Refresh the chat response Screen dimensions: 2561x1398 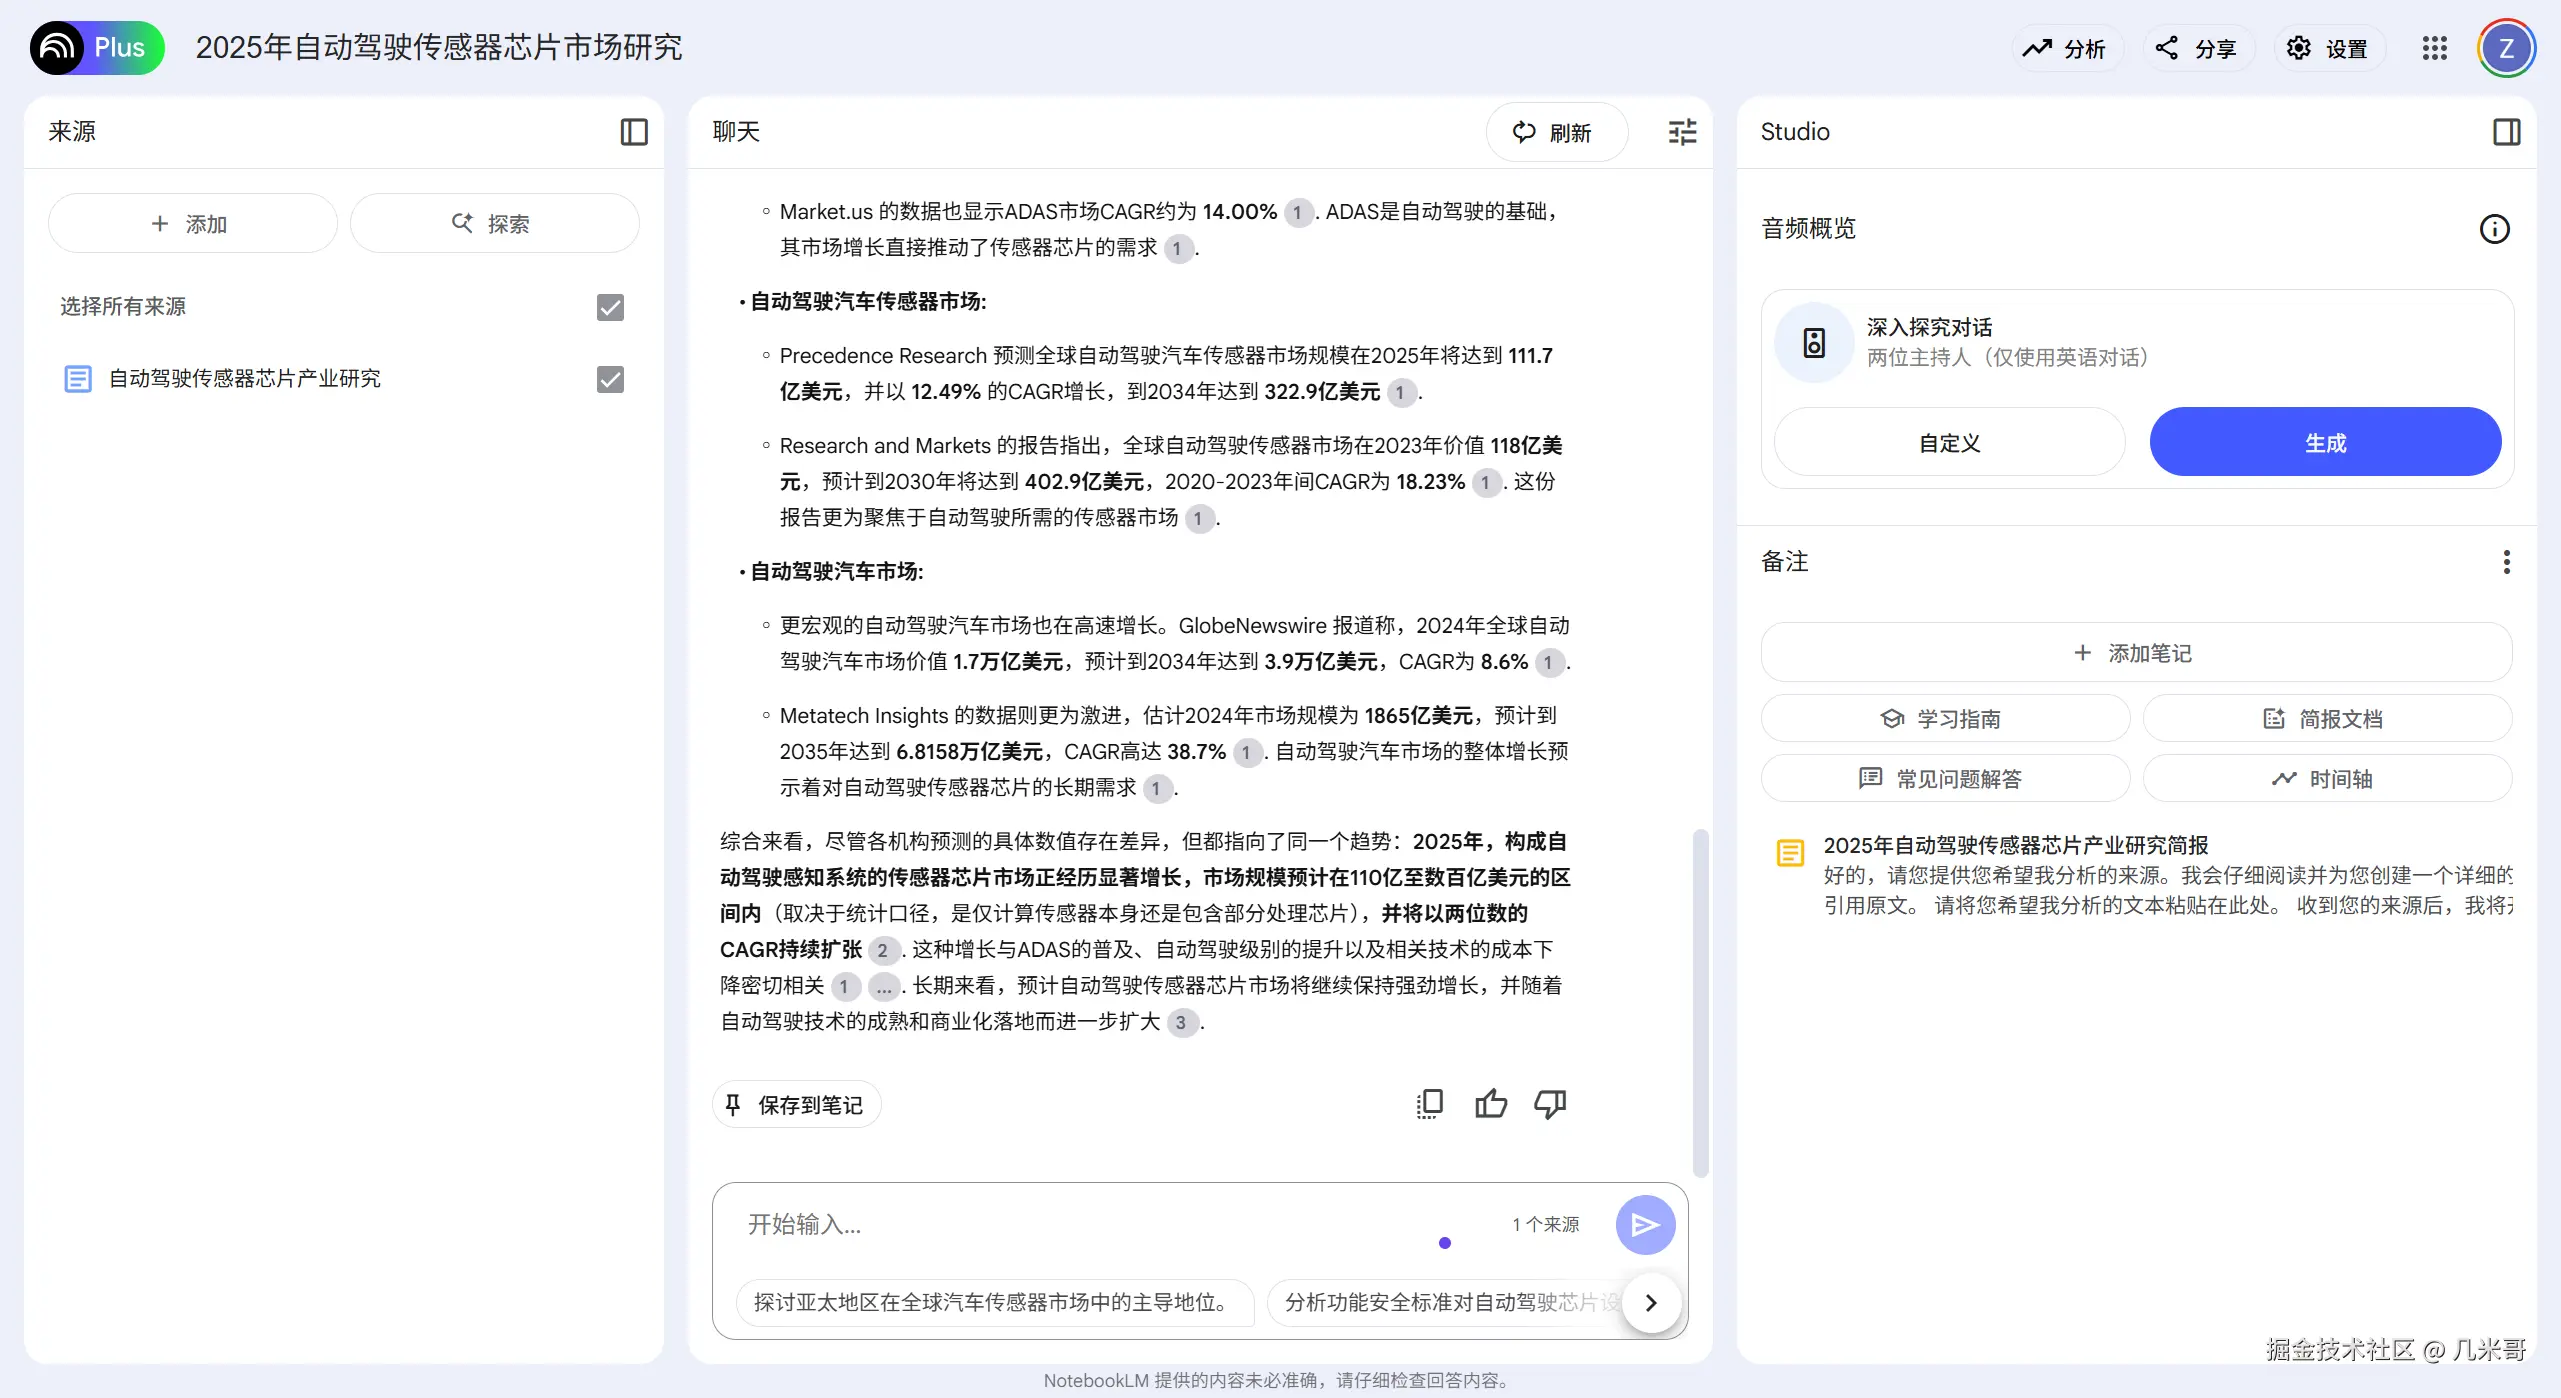[x=1556, y=131]
